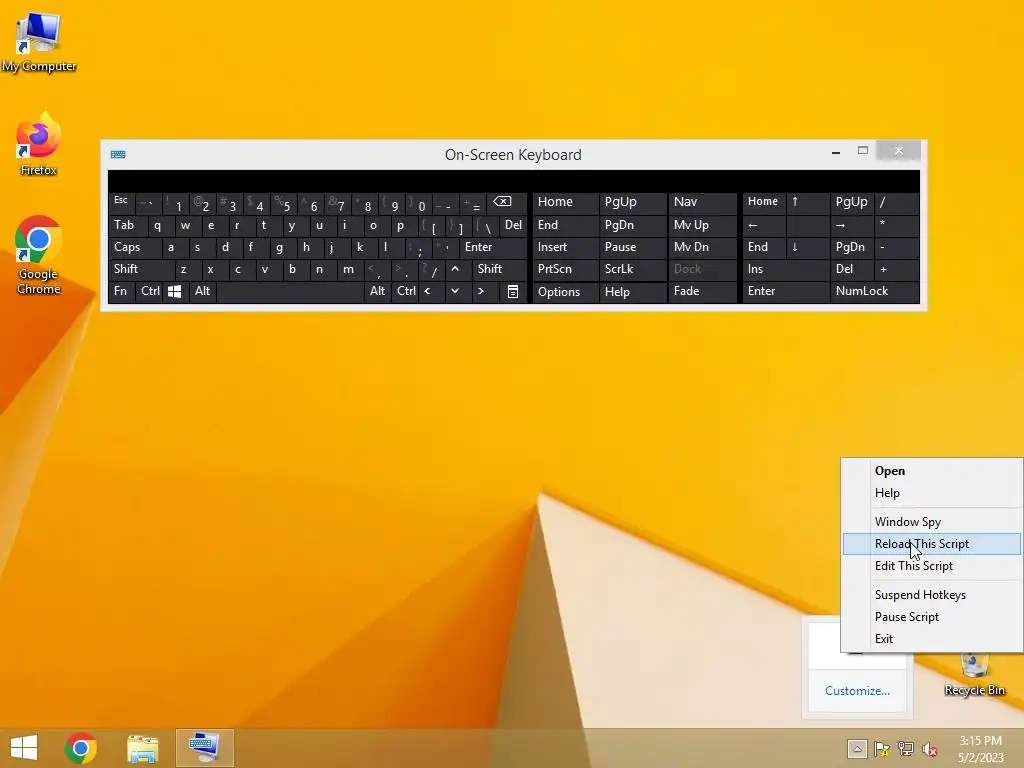
Task: Show hidden tray icons arrow
Action: [857, 749]
